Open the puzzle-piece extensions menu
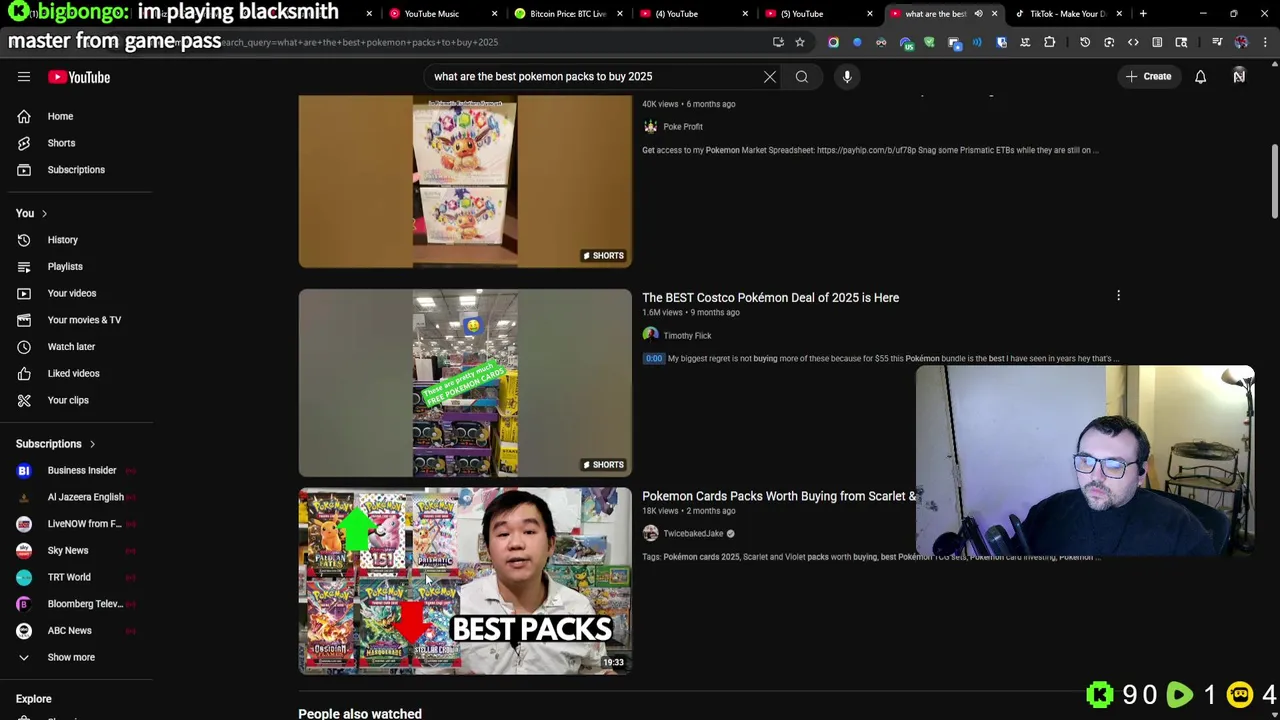The height and width of the screenshot is (720, 1280). point(1049,42)
